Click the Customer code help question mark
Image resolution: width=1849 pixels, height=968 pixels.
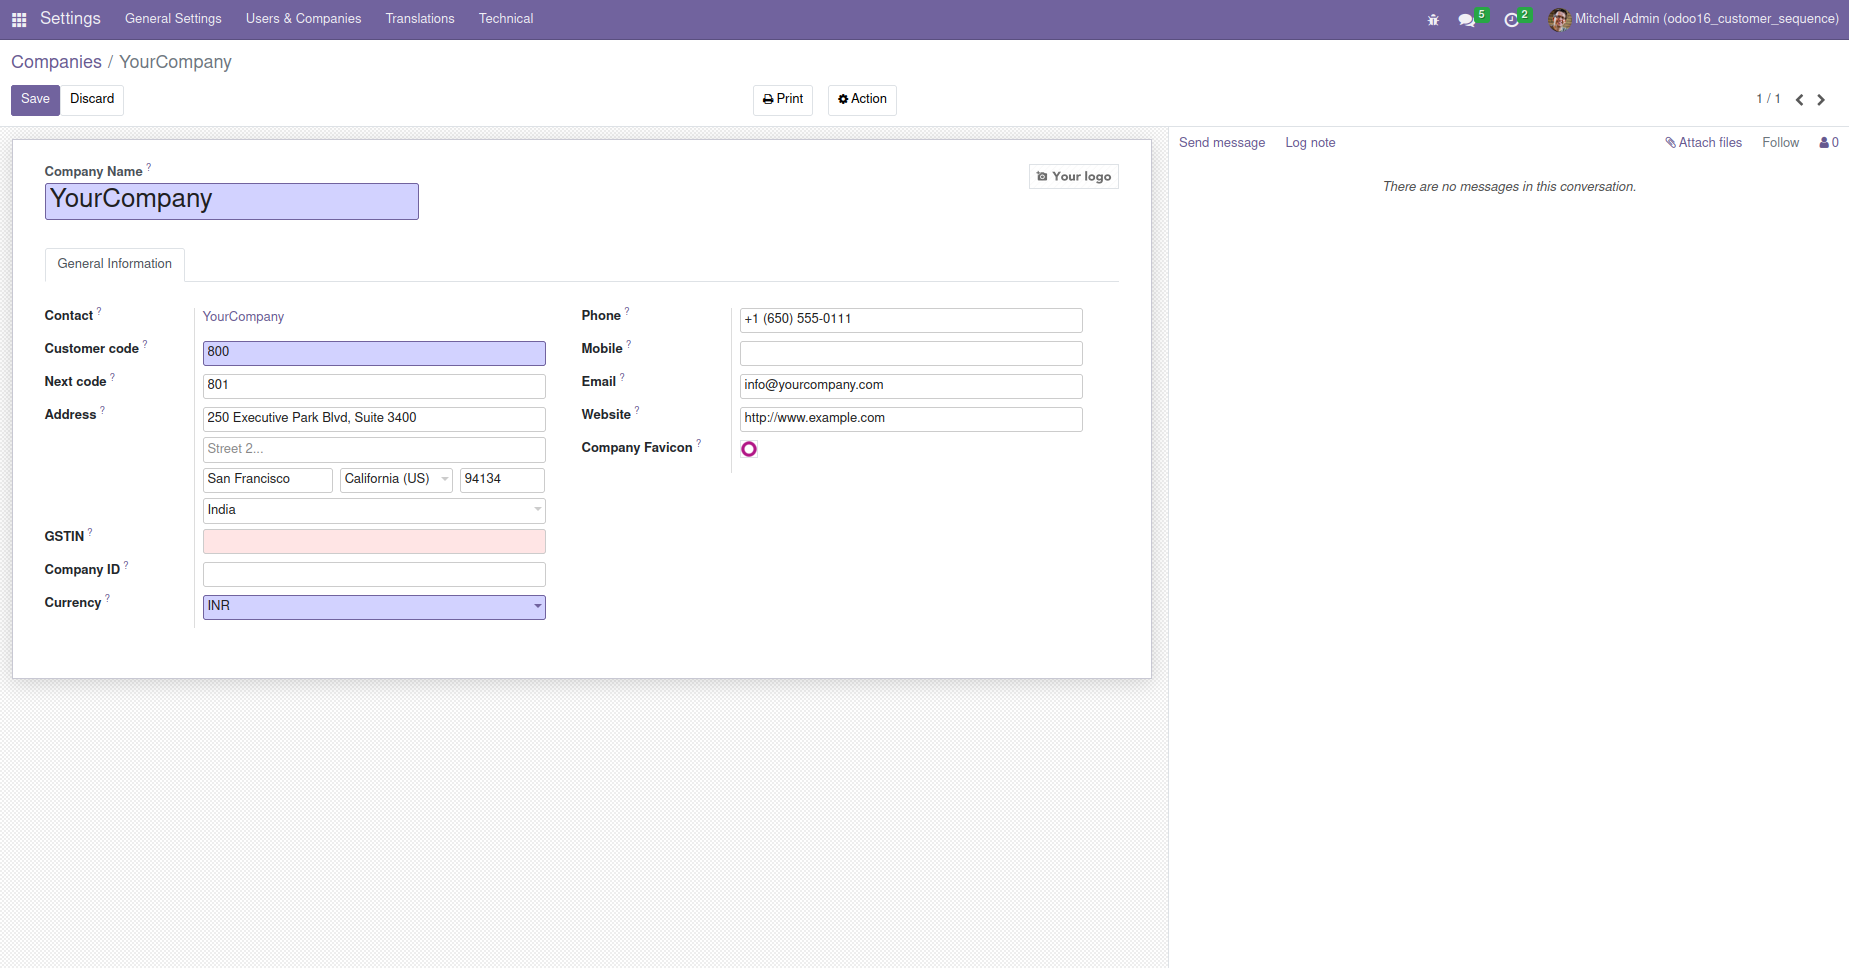tap(145, 344)
